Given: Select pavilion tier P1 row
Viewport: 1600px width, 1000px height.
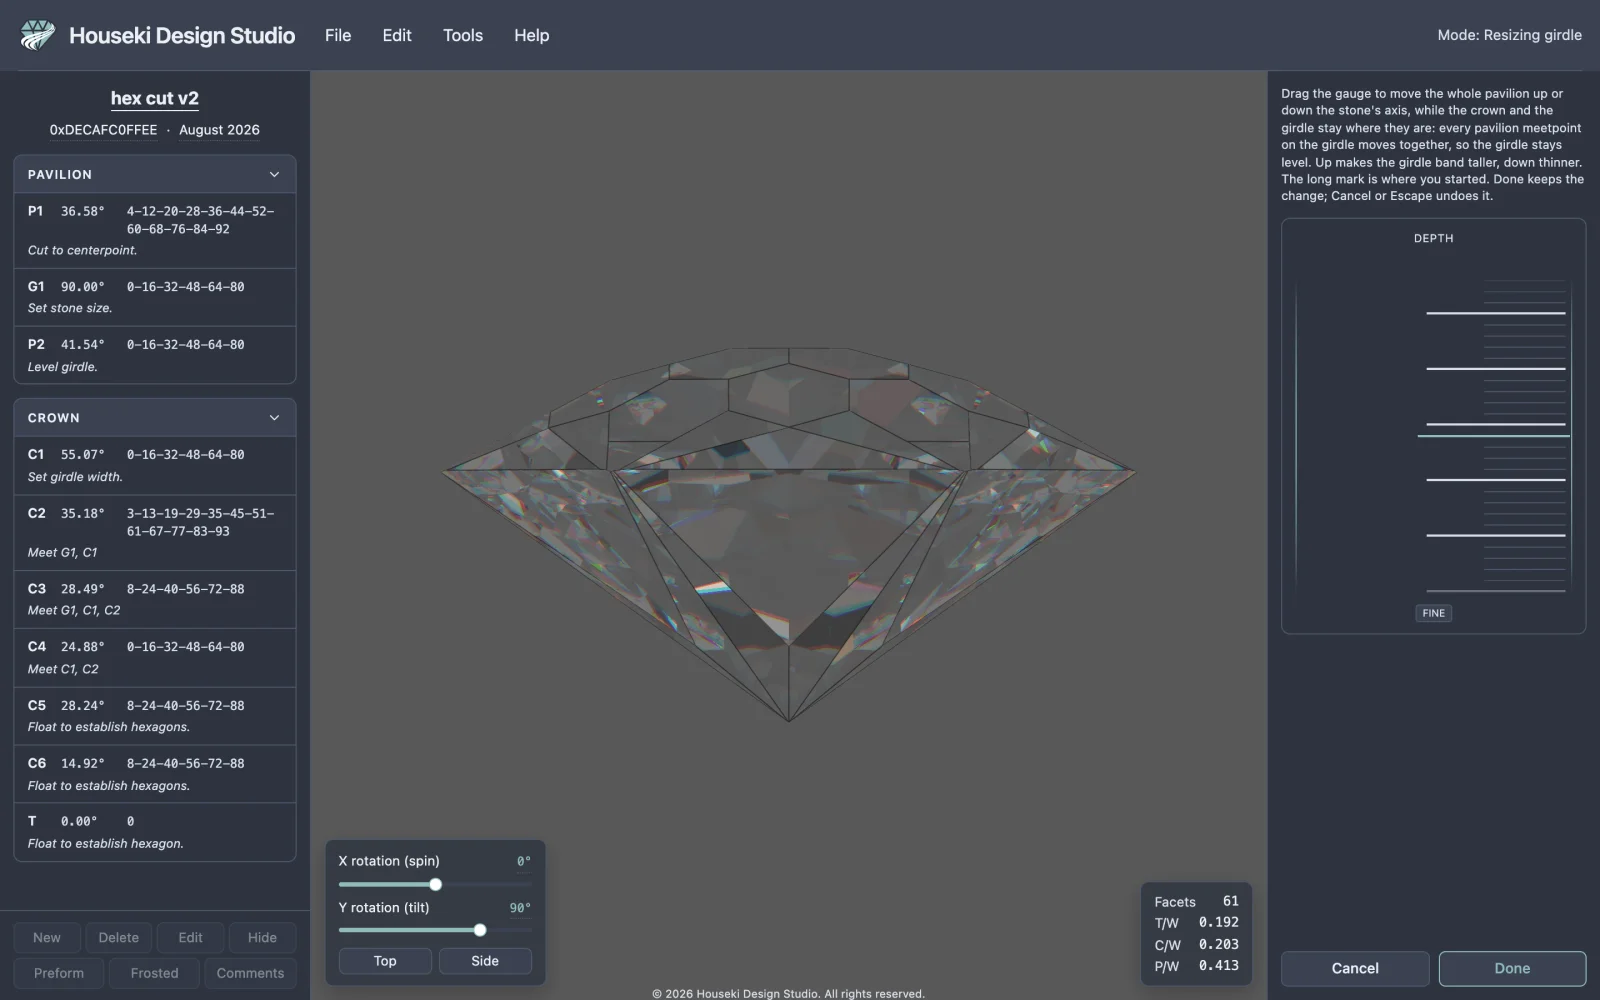Looking at the screenshot, I should 155,230.
